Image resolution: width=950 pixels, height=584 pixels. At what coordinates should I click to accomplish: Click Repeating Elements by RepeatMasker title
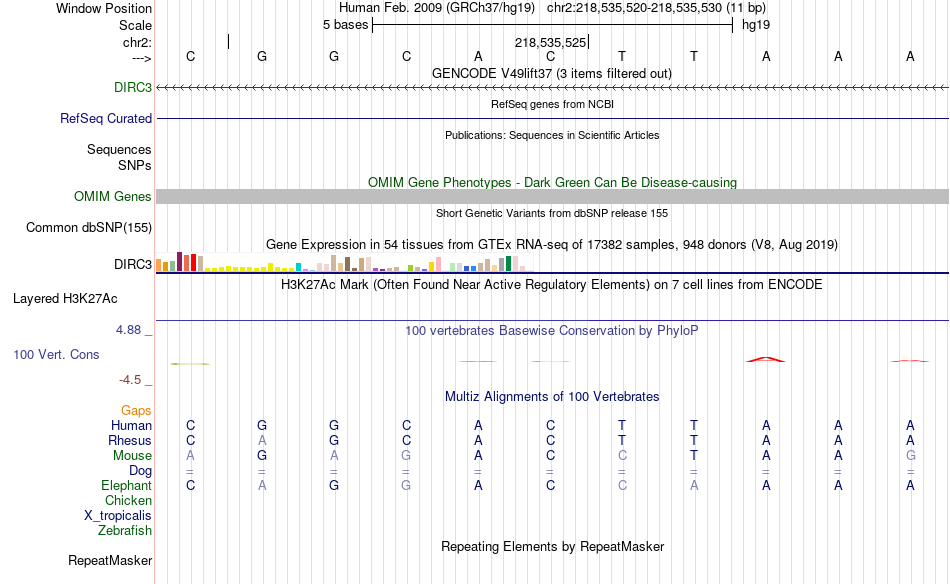[552, 546]
